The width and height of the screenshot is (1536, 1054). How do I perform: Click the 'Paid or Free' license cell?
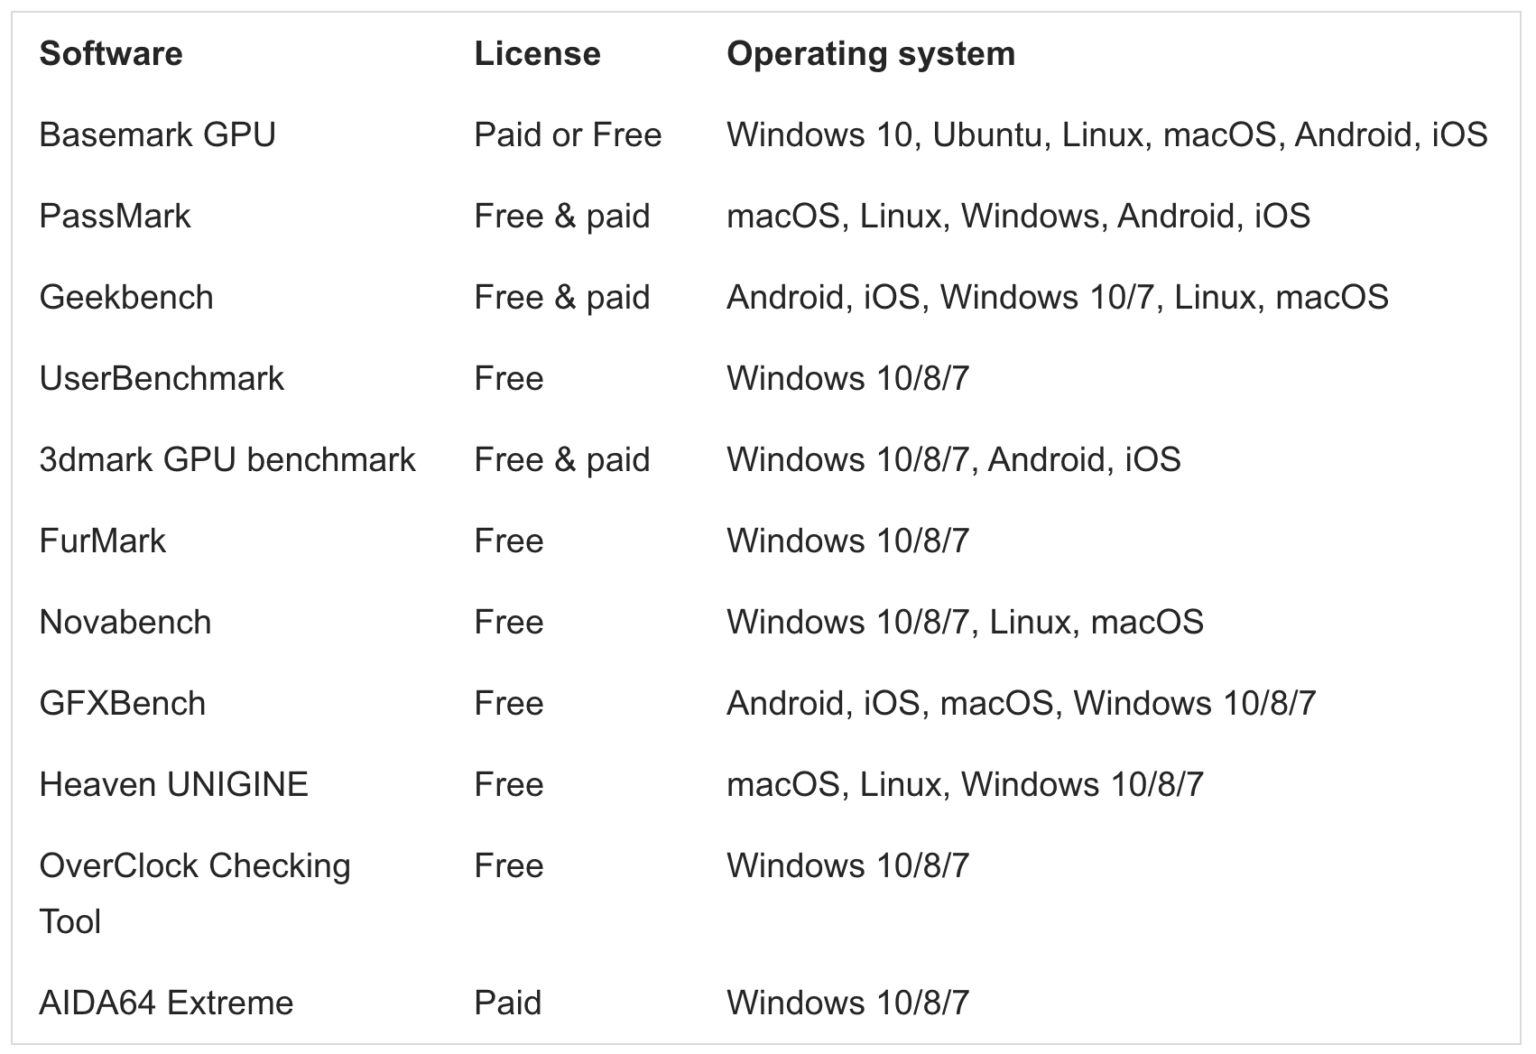click(567, 135)
